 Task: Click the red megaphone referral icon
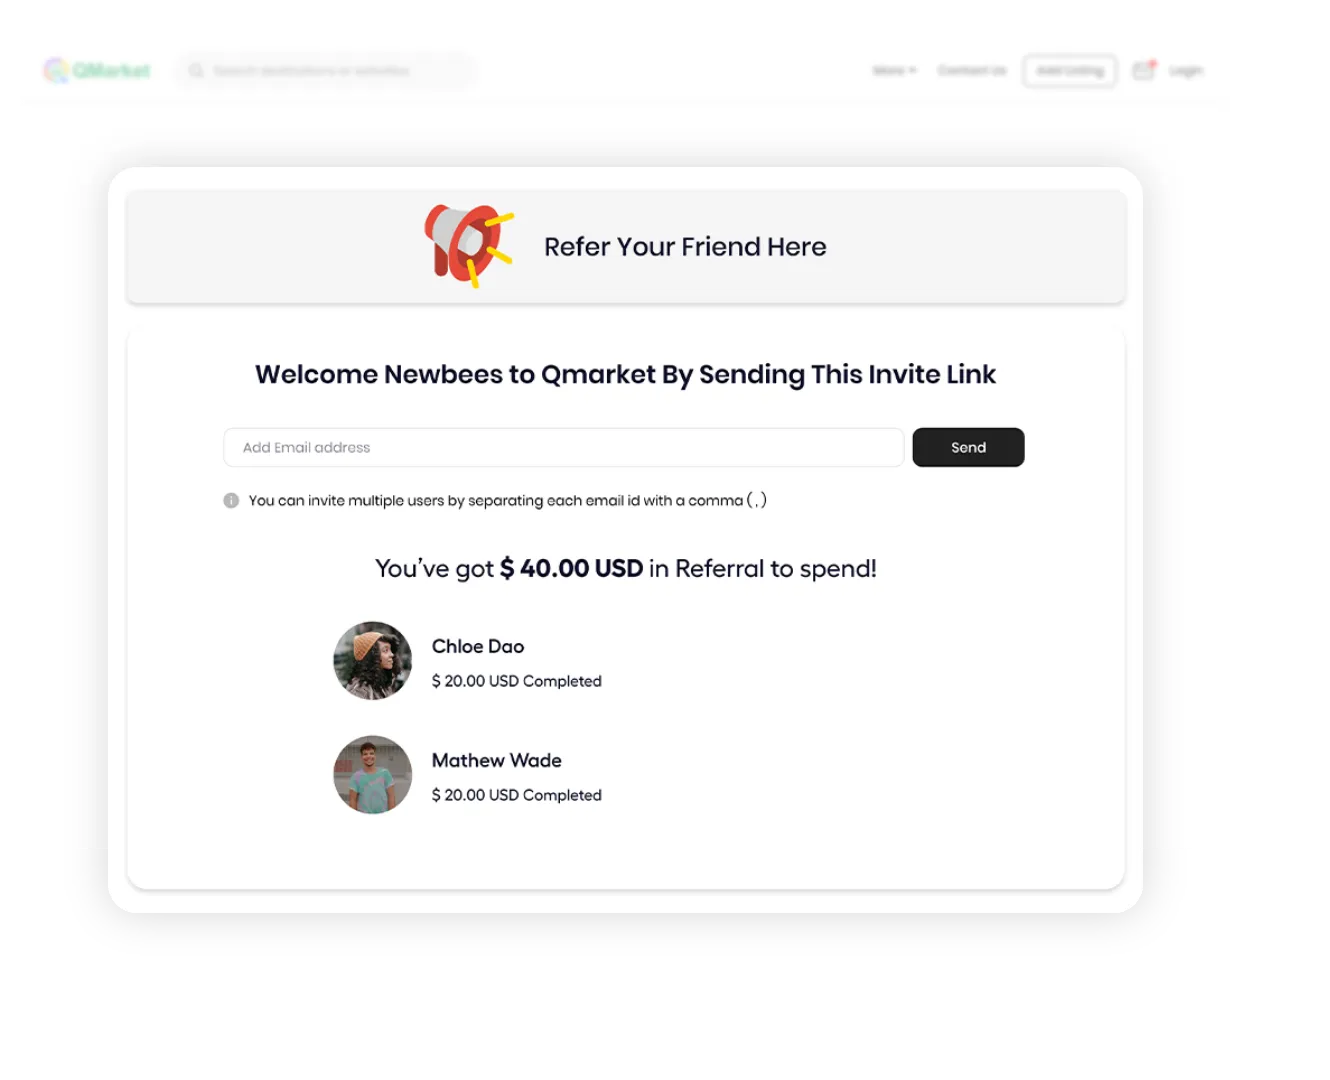(469, 246)
